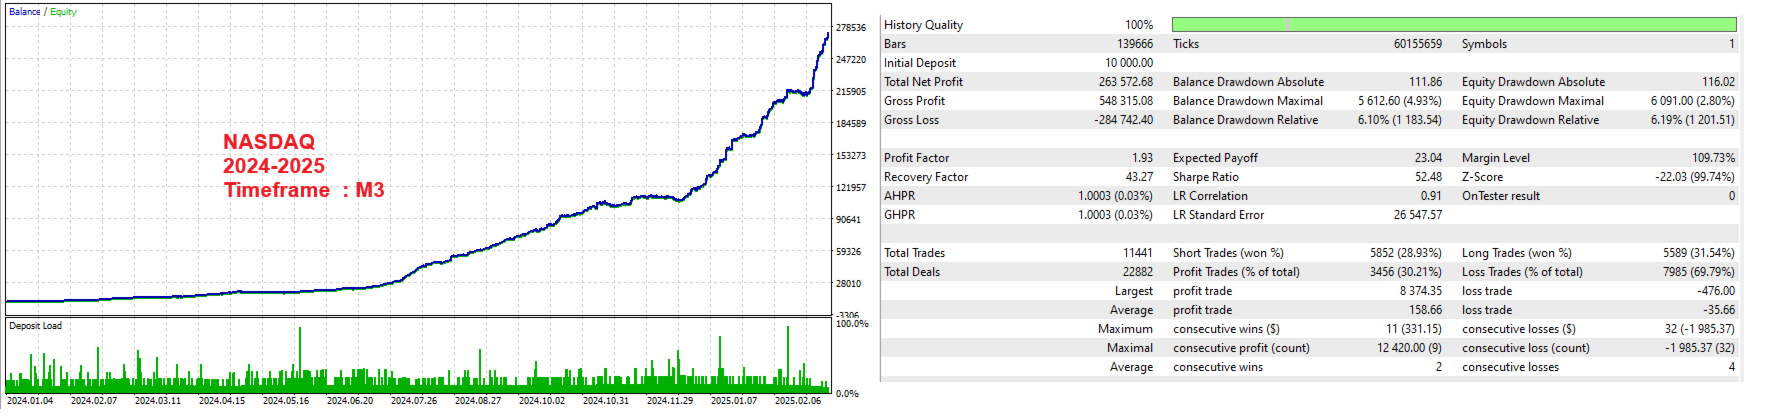Click the 2024.01.04 date axis label
Screen dimensions: 1780x418
point(30,401)
